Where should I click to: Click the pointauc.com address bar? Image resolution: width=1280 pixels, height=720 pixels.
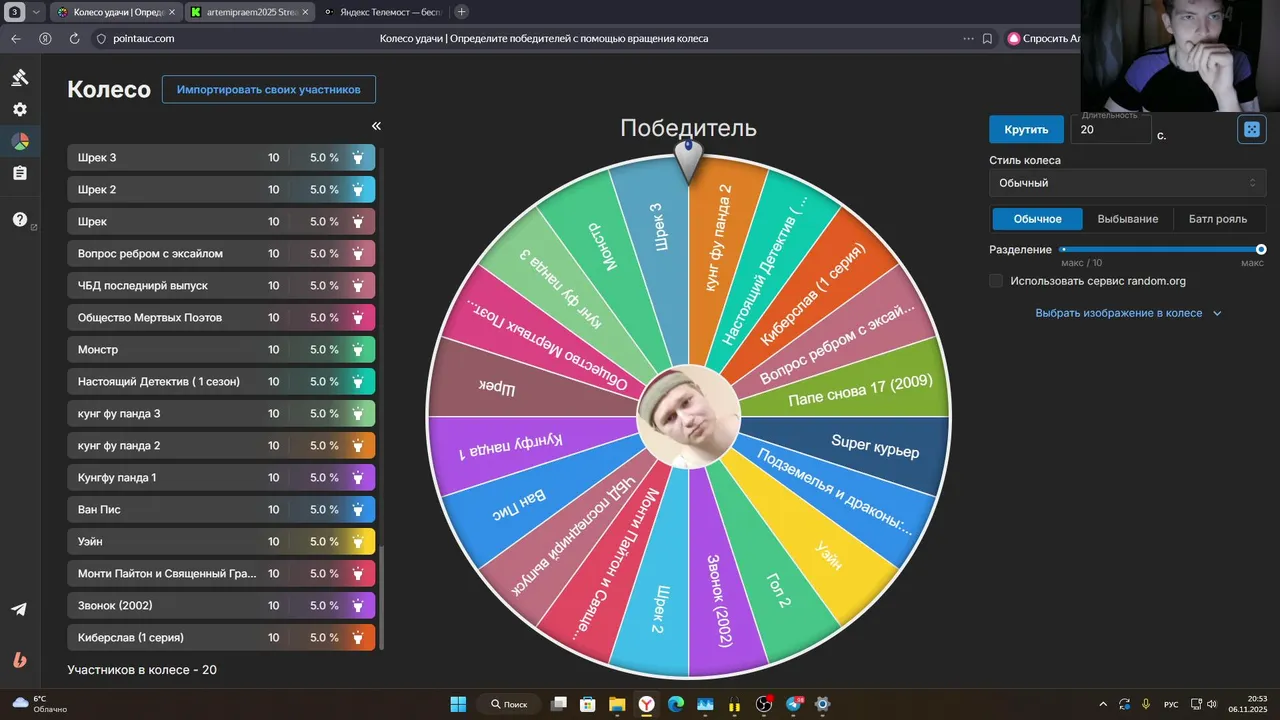coord(144,39)
